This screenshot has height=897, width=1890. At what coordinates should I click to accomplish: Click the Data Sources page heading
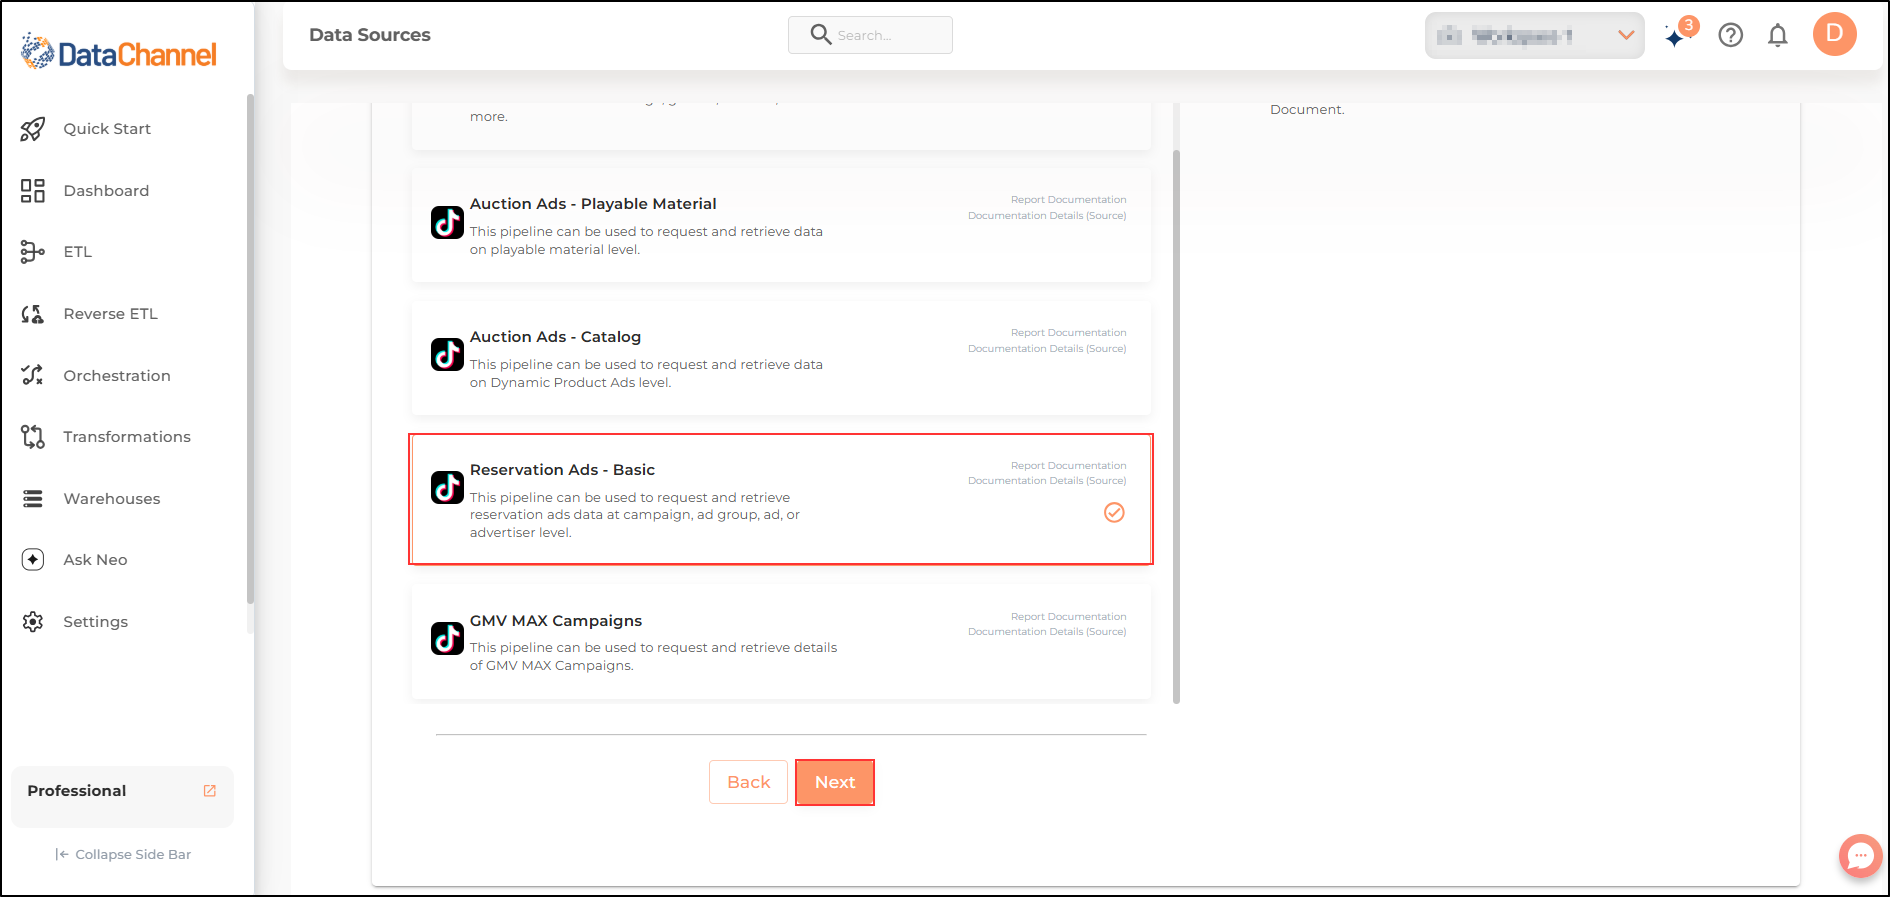click(x=370, y=35)
